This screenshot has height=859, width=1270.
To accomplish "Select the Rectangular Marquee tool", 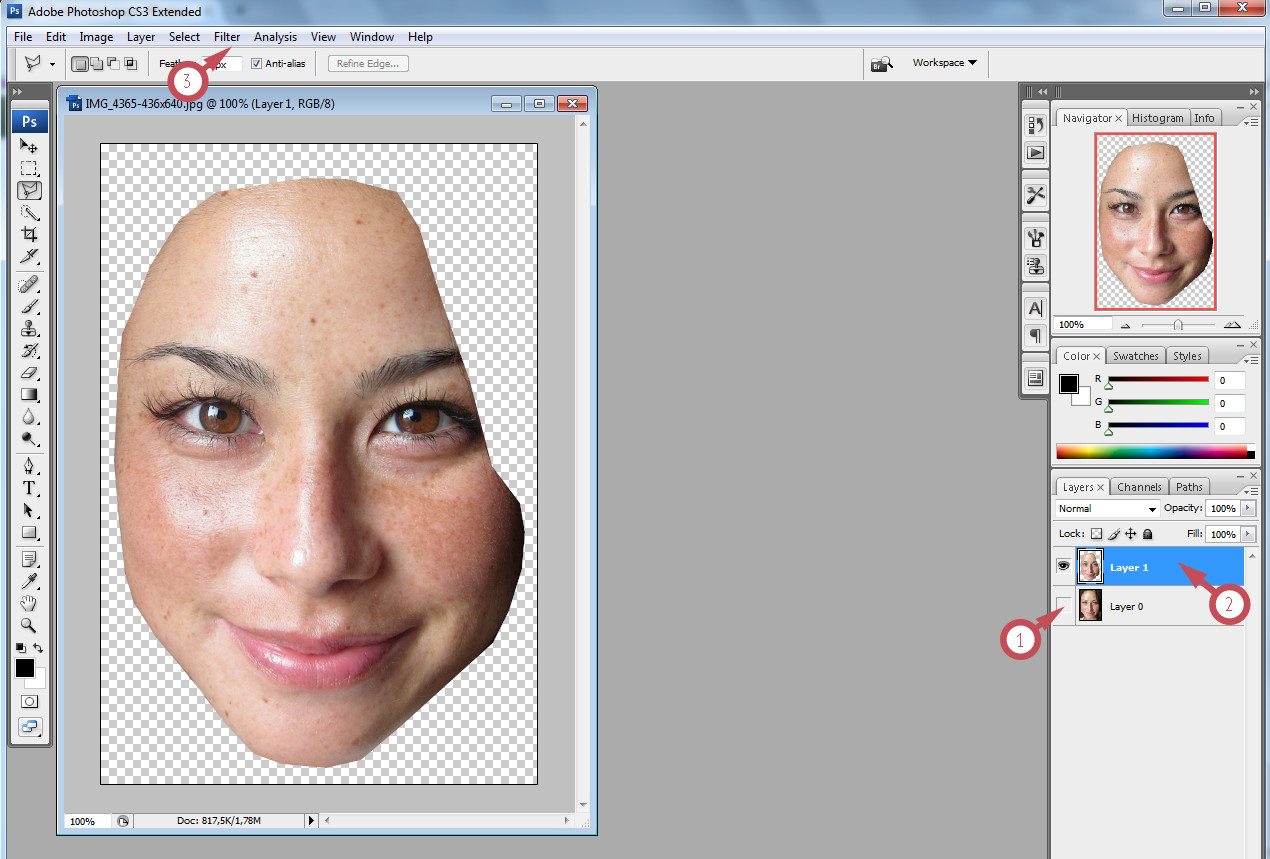I will pos(29,168).
